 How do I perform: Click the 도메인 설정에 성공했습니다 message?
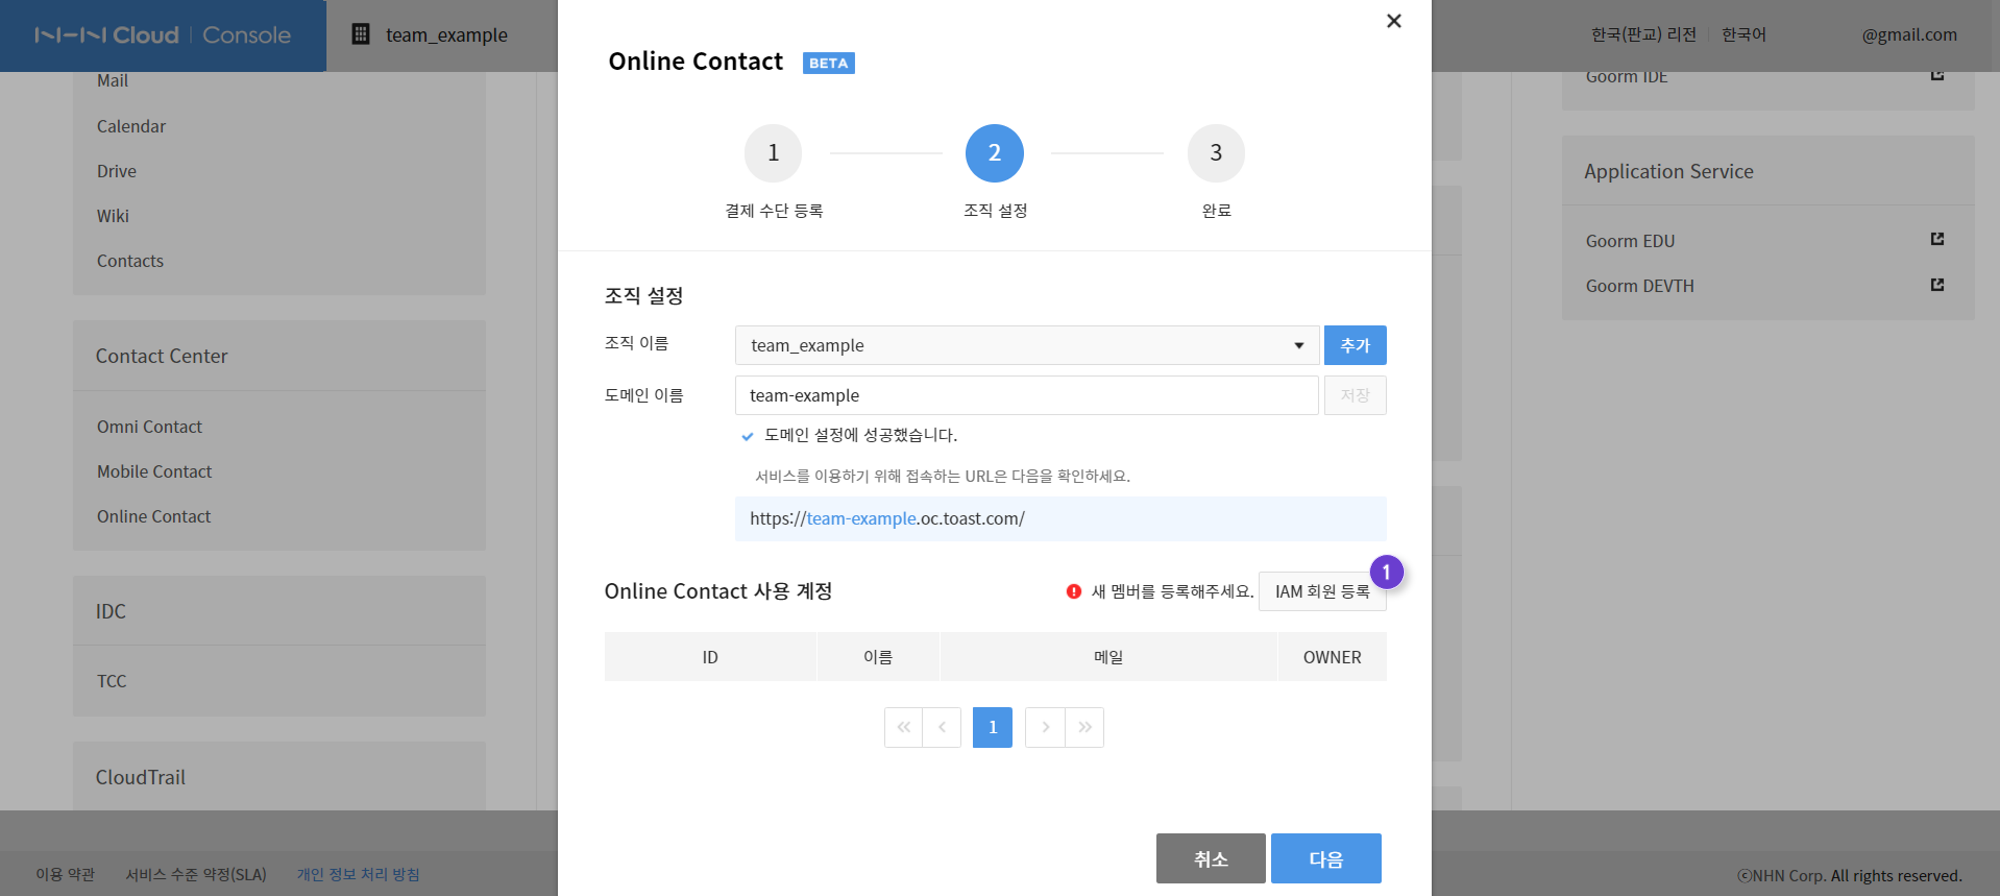[860, 435]
